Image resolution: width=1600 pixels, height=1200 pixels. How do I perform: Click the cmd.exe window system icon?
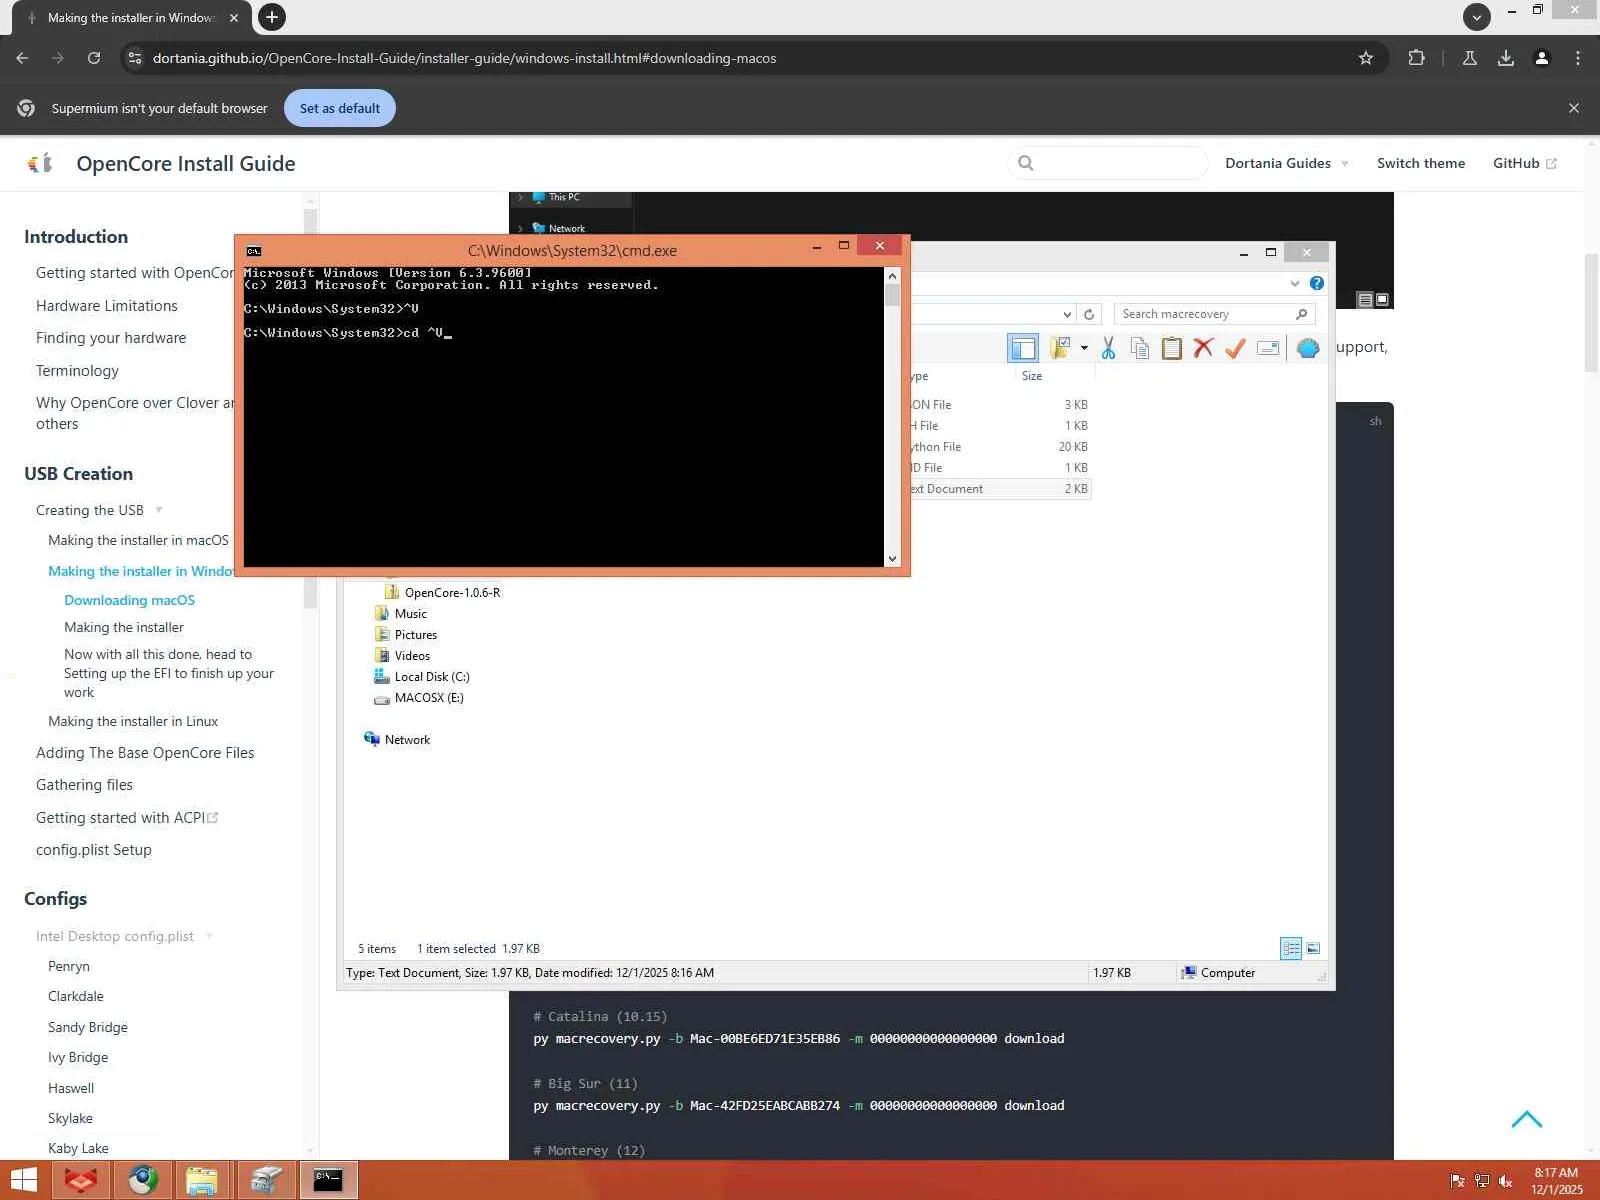pos(254,251)
